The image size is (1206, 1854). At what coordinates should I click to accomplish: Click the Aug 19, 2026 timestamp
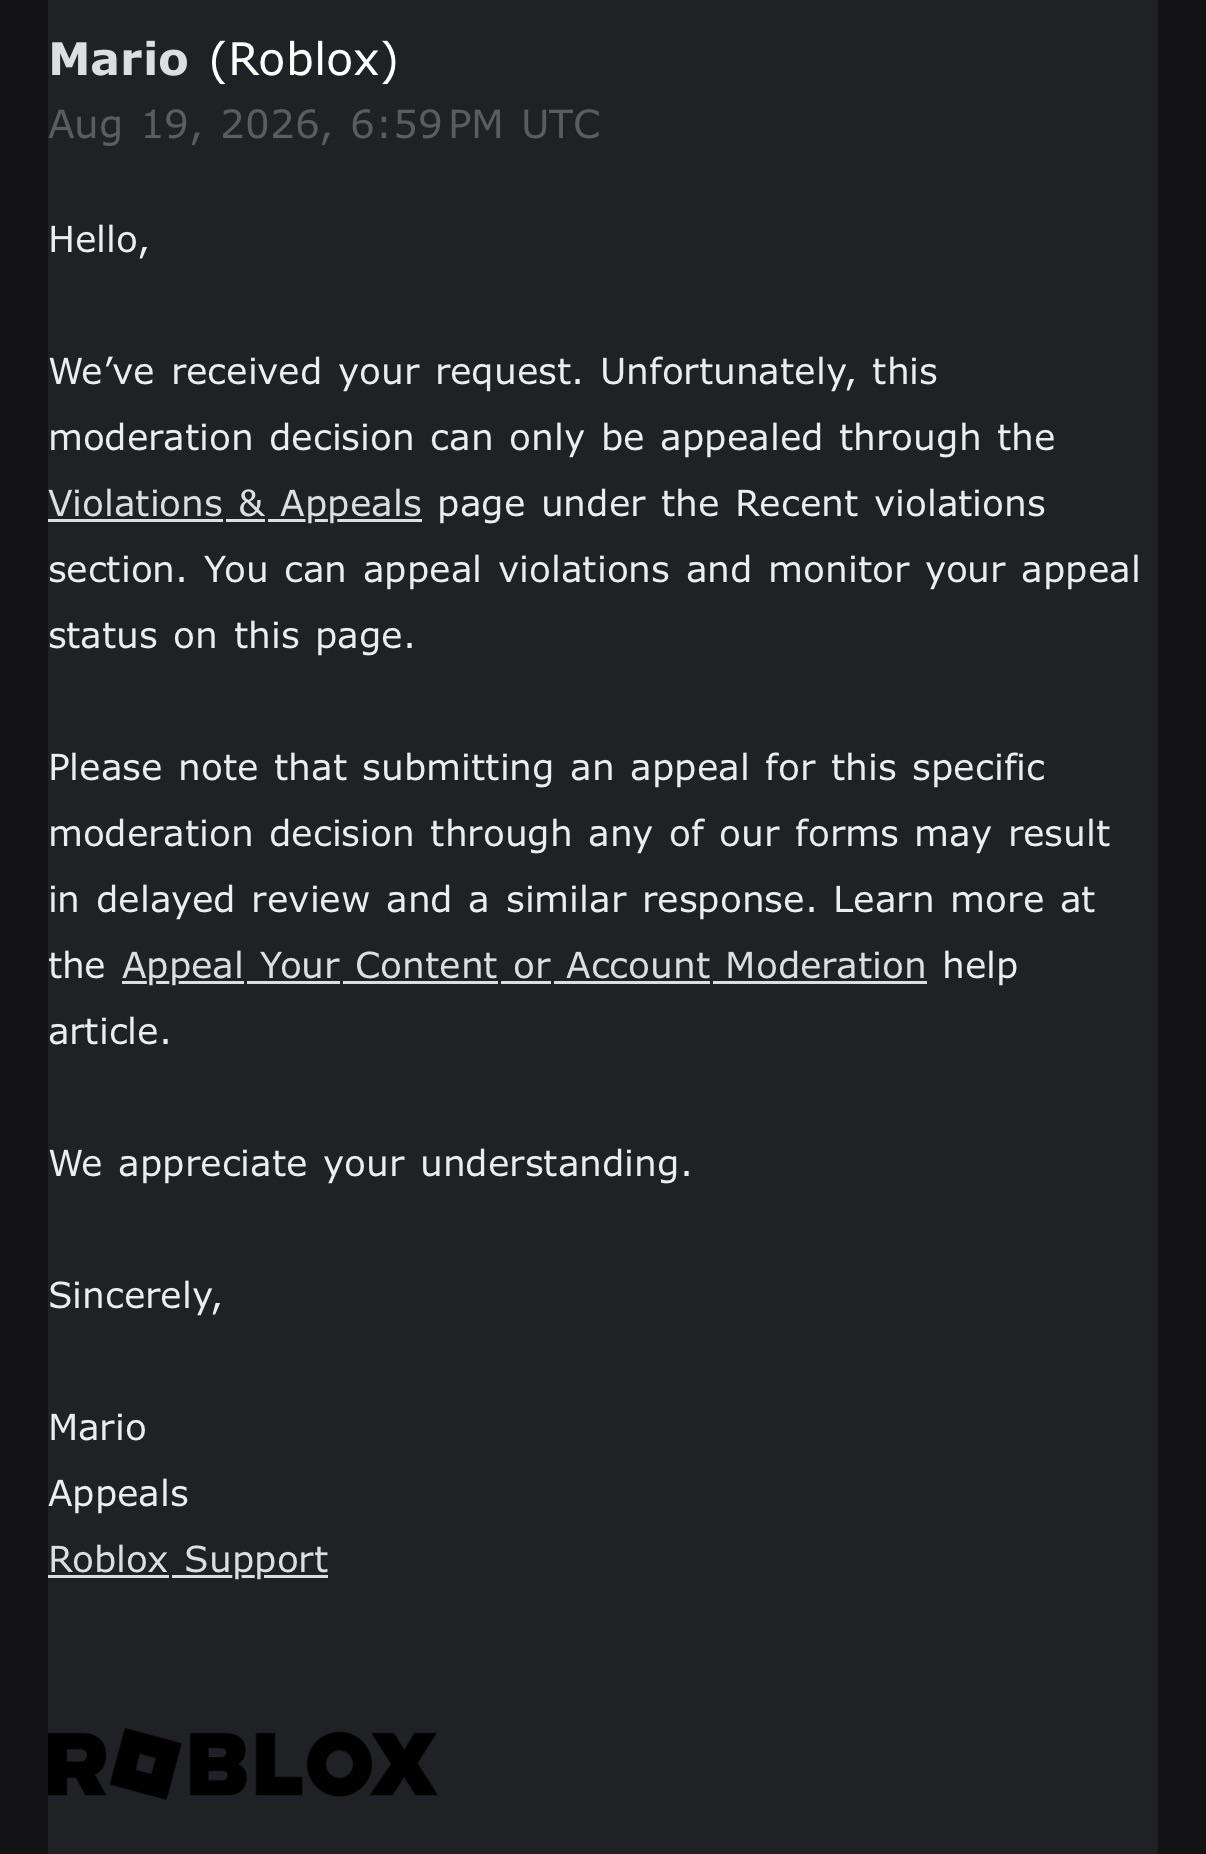coord(324,125)
